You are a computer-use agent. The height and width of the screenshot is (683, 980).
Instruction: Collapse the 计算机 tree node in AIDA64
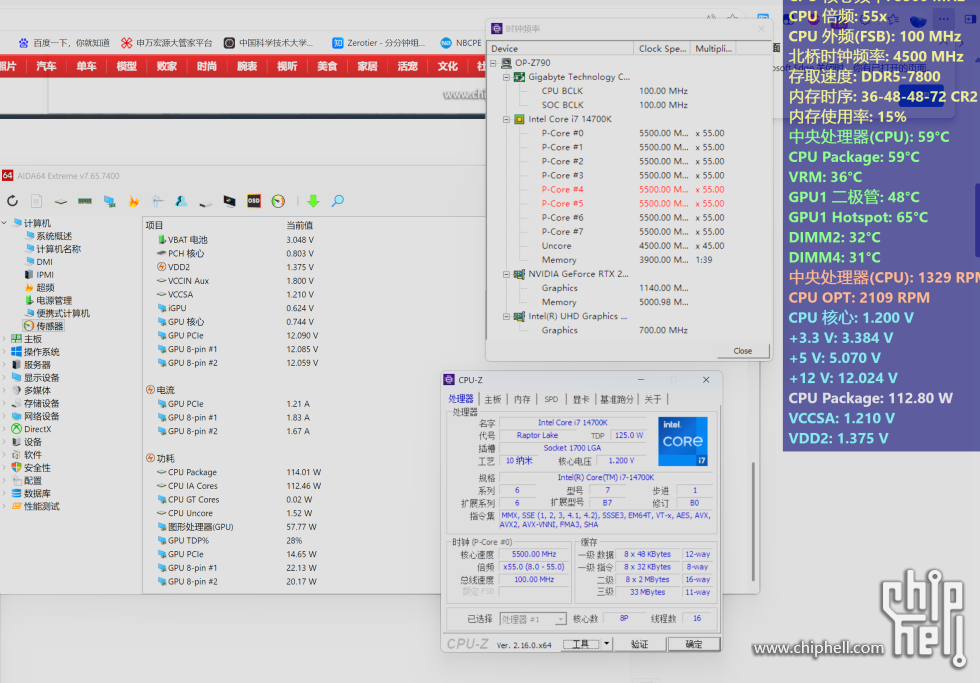(4, 223)
